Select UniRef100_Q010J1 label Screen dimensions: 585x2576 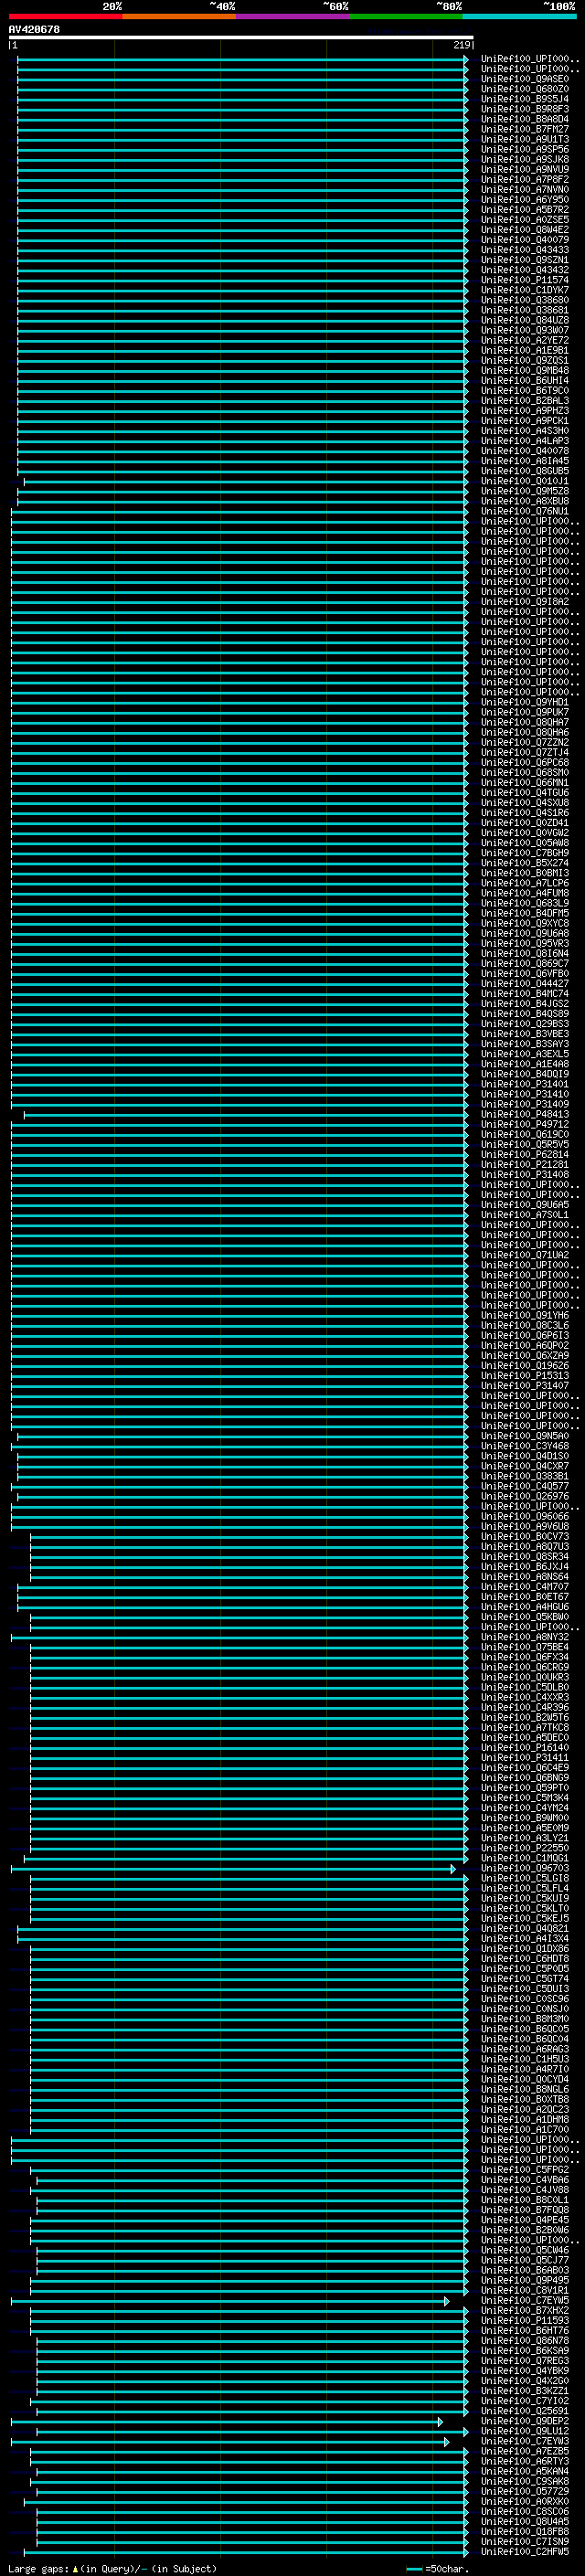[524, 481]
